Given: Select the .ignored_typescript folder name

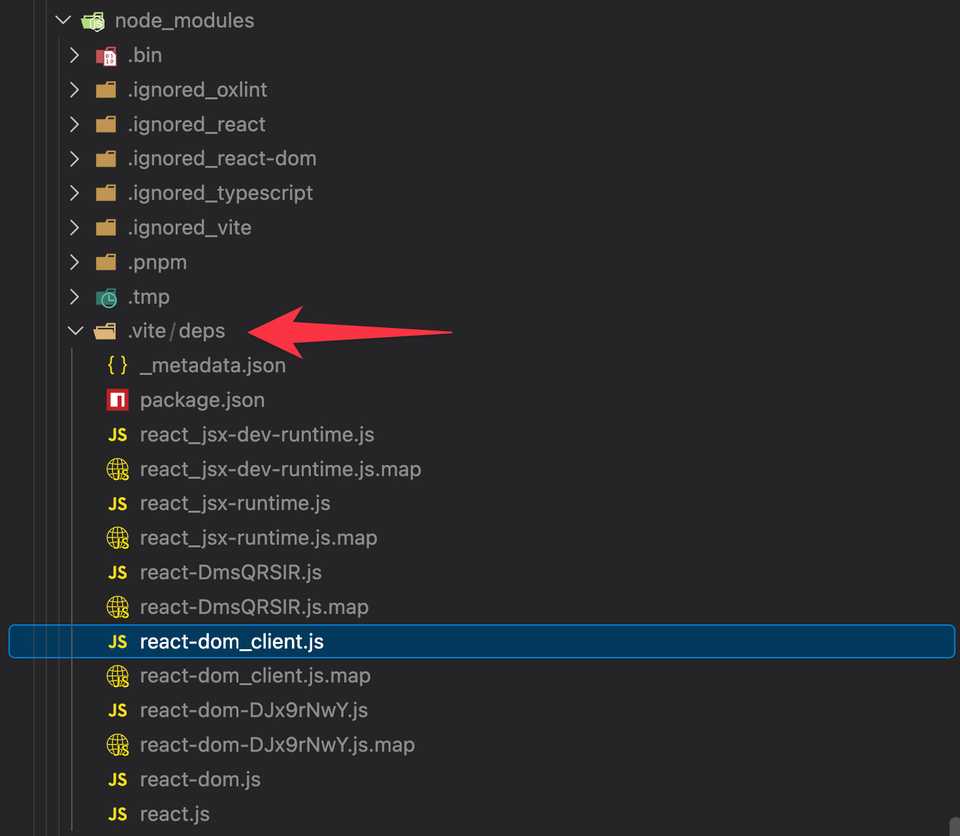Looking at the screenshot, I should coord(220,194).
